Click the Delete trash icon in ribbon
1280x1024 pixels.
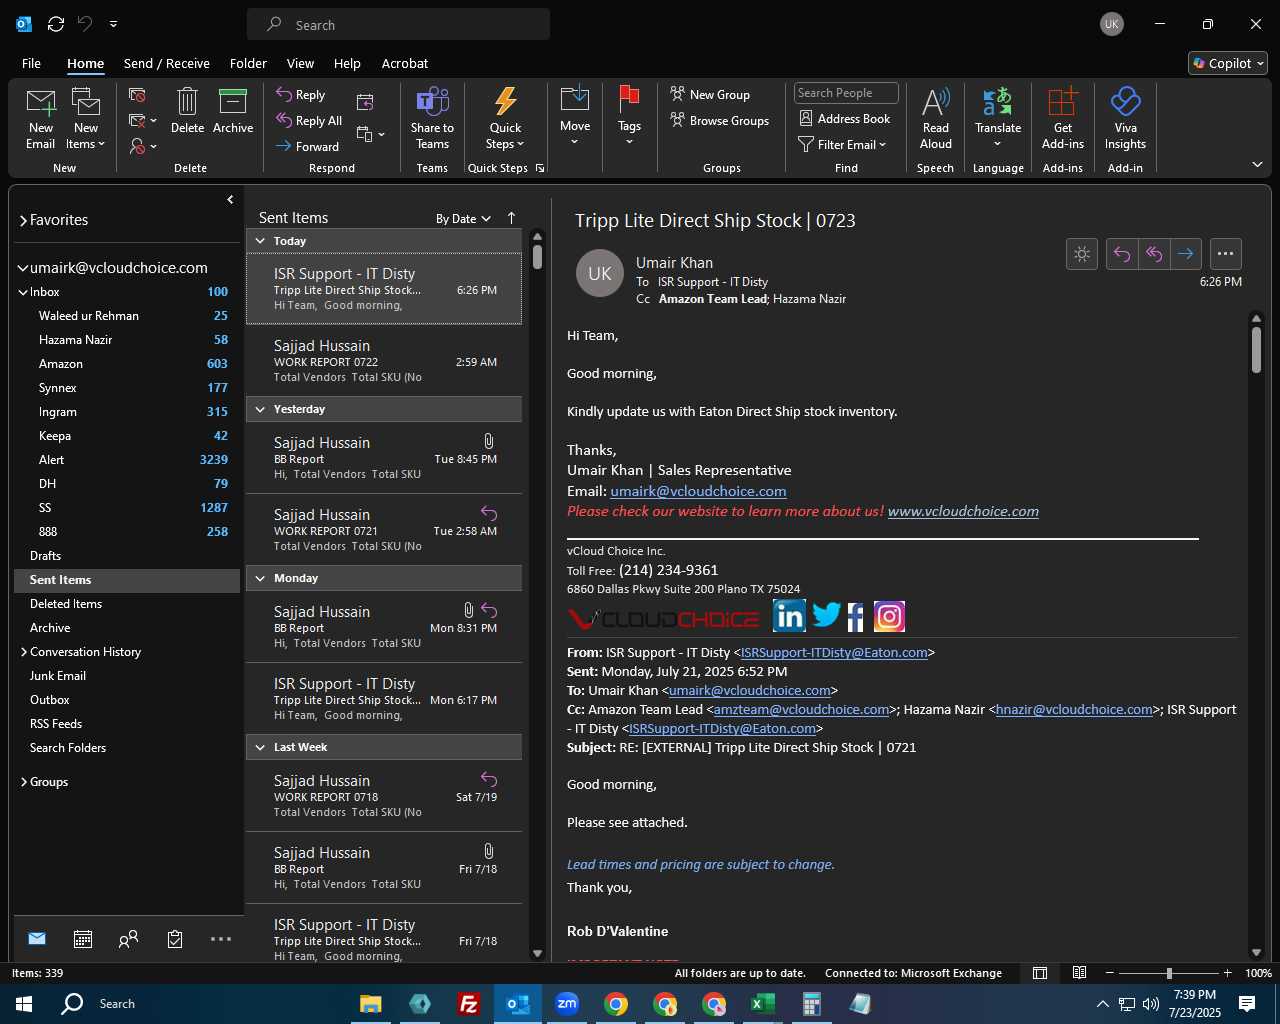[x=187, y=102]
